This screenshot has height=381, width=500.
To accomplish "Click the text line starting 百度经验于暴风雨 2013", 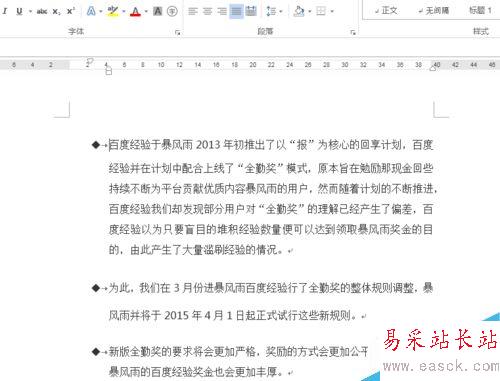I will [x=271, y=145].
